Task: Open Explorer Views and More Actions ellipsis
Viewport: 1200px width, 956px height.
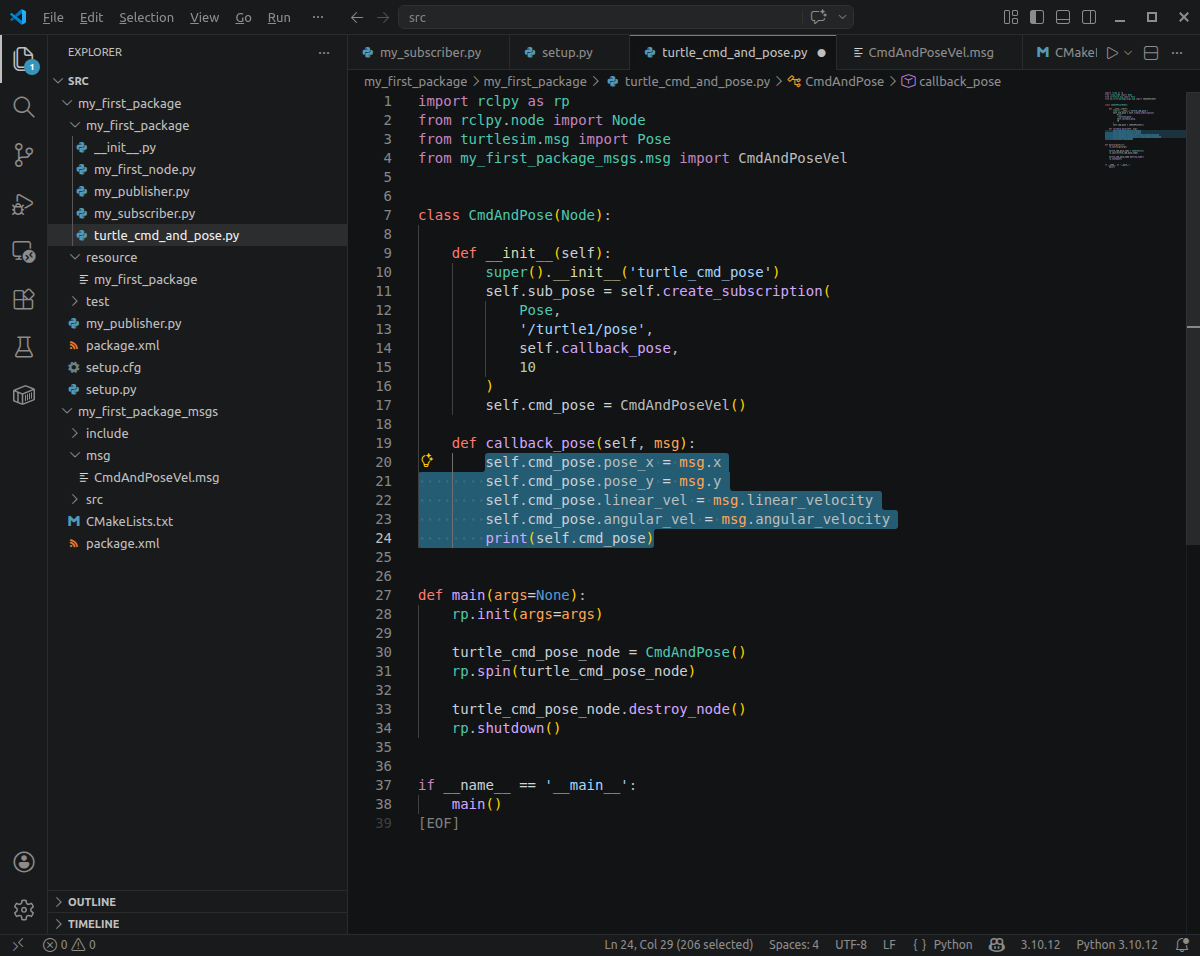Action: (x=323, y=52)
